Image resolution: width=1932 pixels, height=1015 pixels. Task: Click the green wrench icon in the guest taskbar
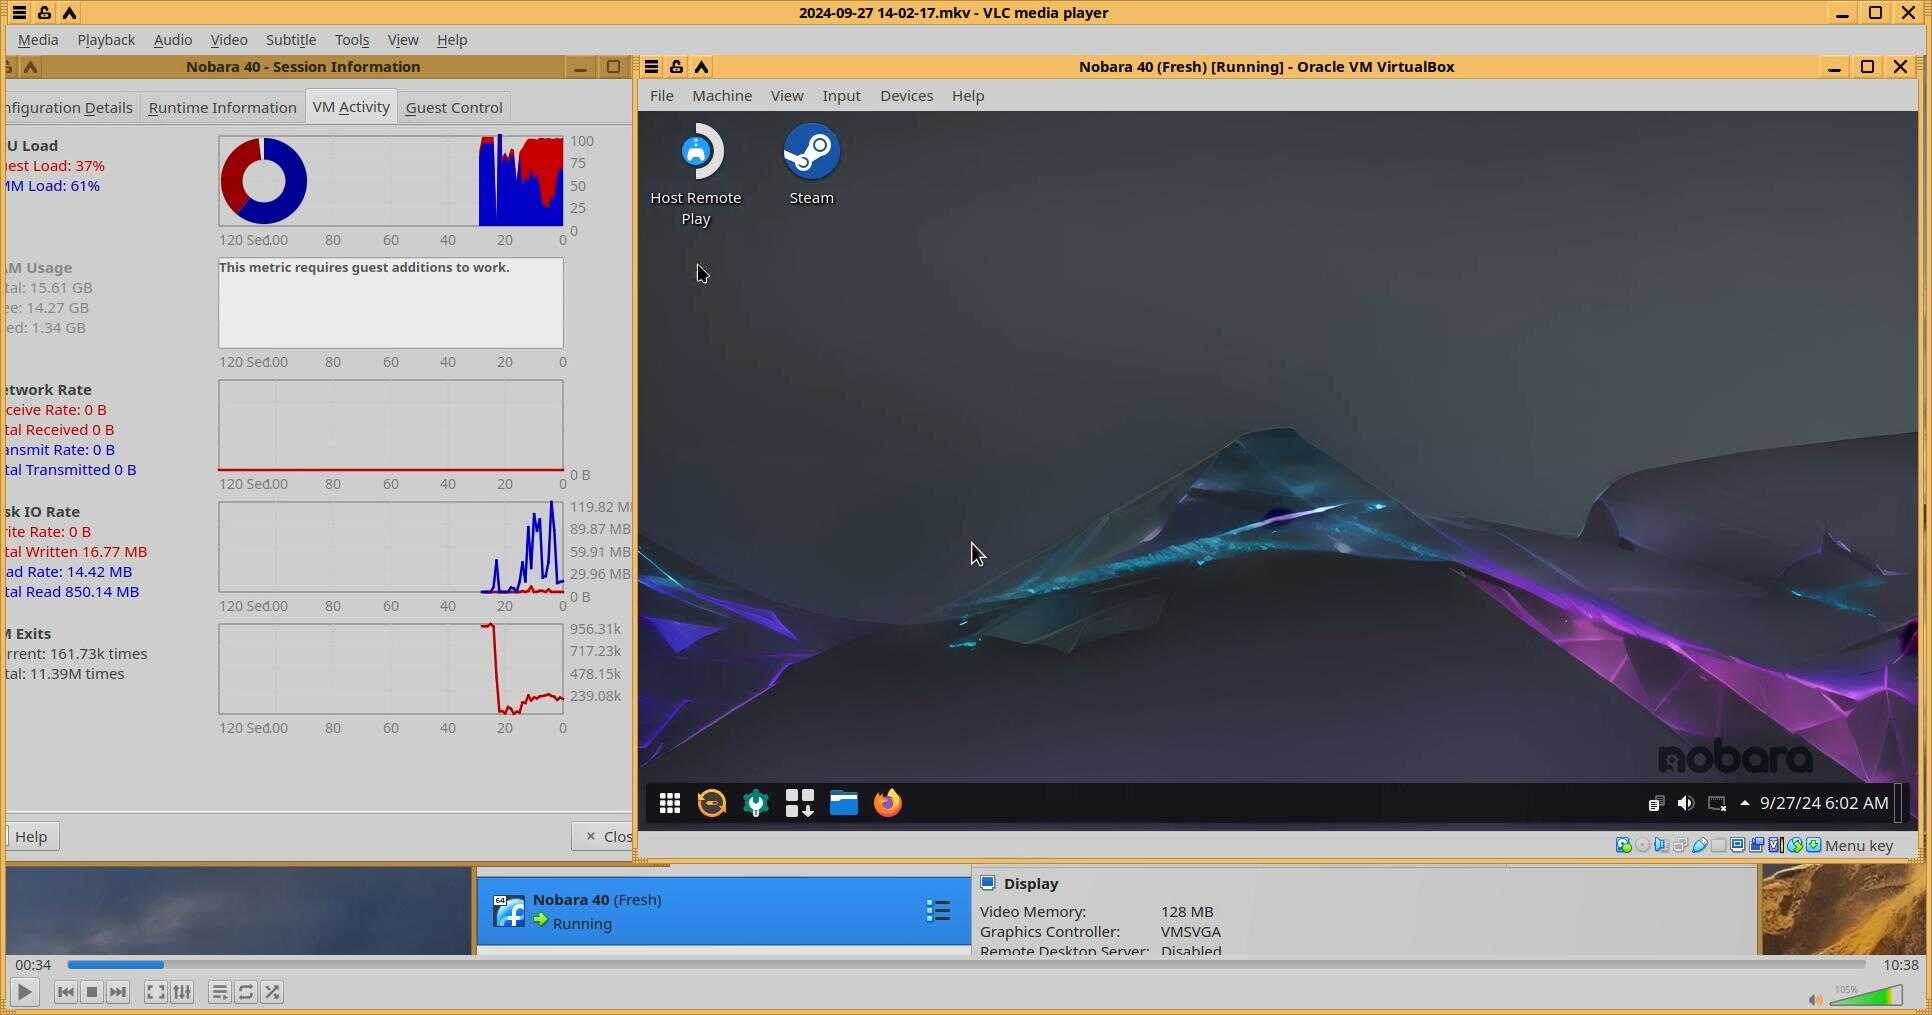coord(756,803)
